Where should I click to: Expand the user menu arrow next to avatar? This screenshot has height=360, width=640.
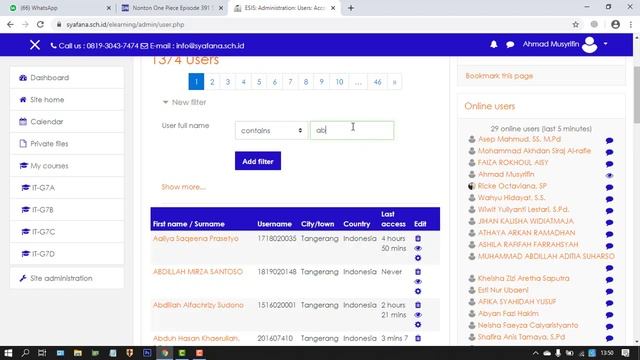click(x=605, y=44)
